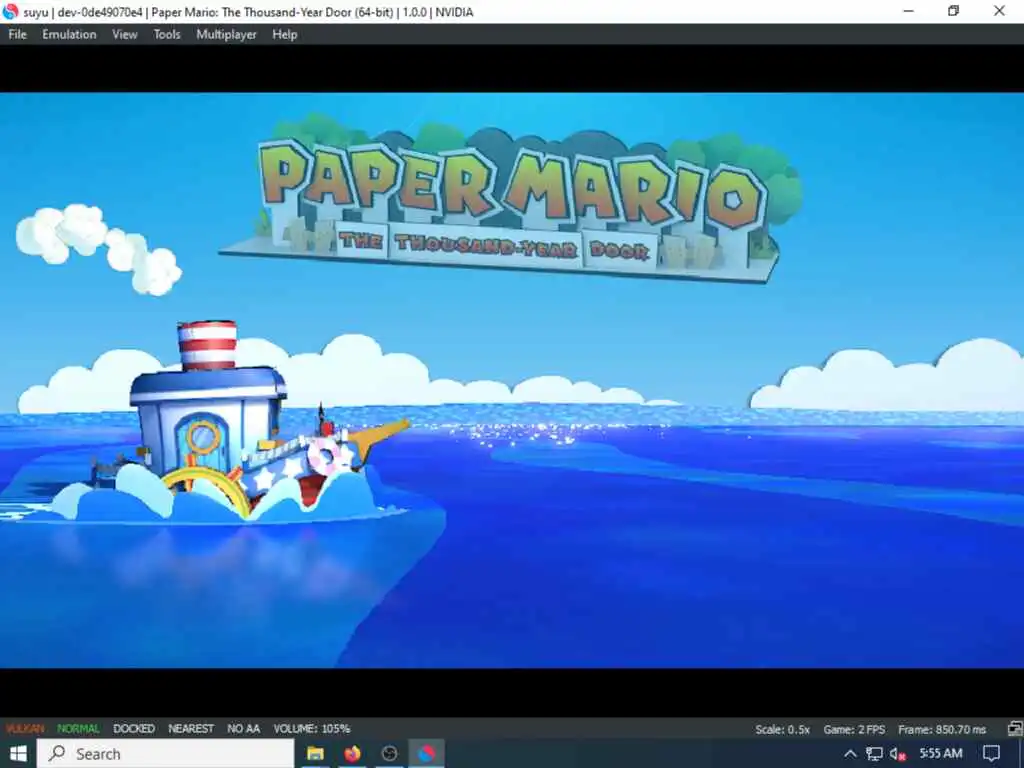This screenshot has width=1024, height=768.
Task: Click the taskbar Search box
Action: click(165, 754)
